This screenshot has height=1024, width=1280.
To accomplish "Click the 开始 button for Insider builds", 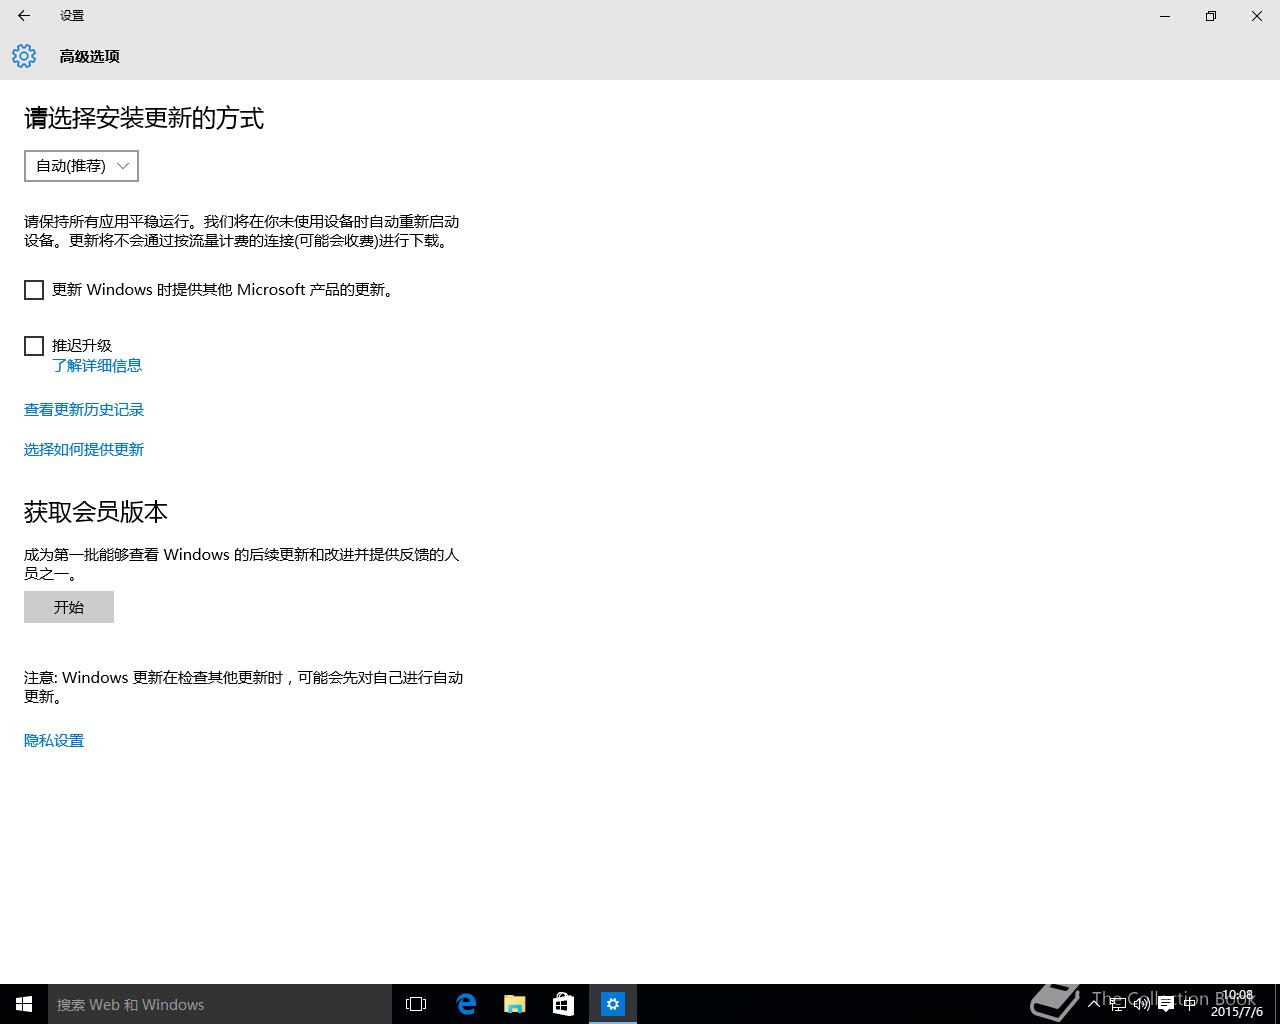I will click(69, 607).
